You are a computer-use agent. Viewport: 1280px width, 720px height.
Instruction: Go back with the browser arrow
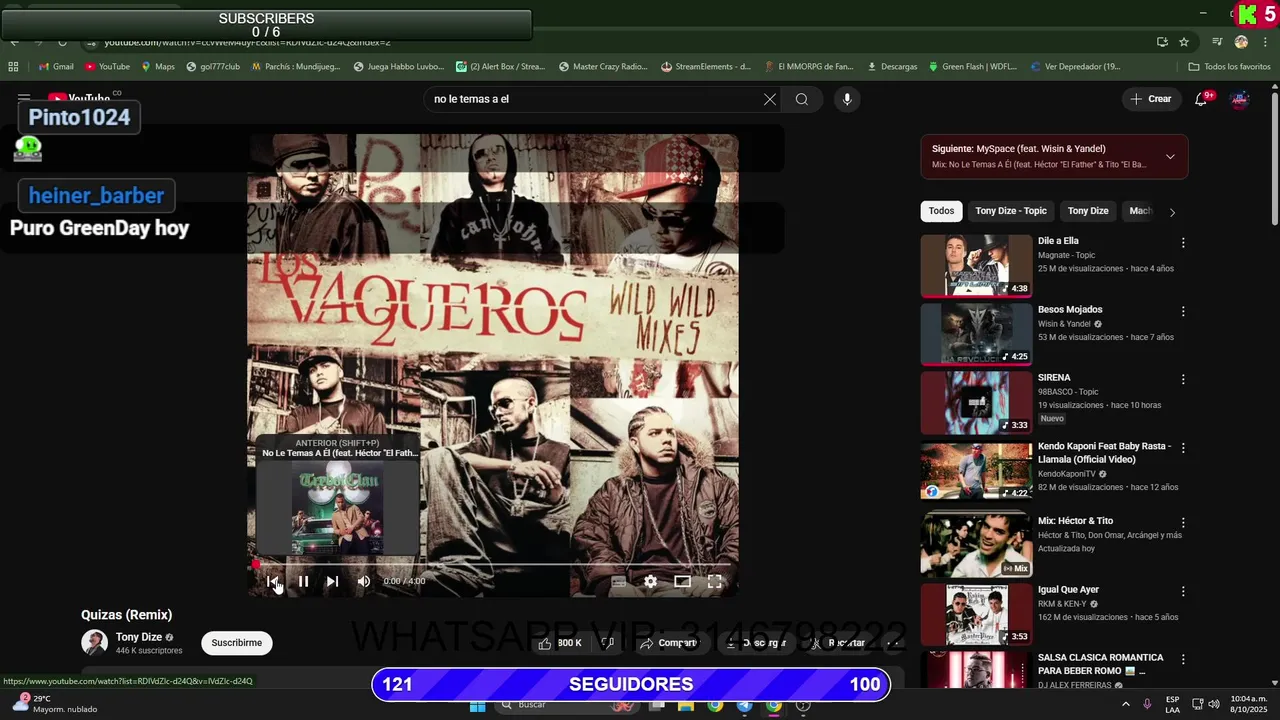(14, 42)
